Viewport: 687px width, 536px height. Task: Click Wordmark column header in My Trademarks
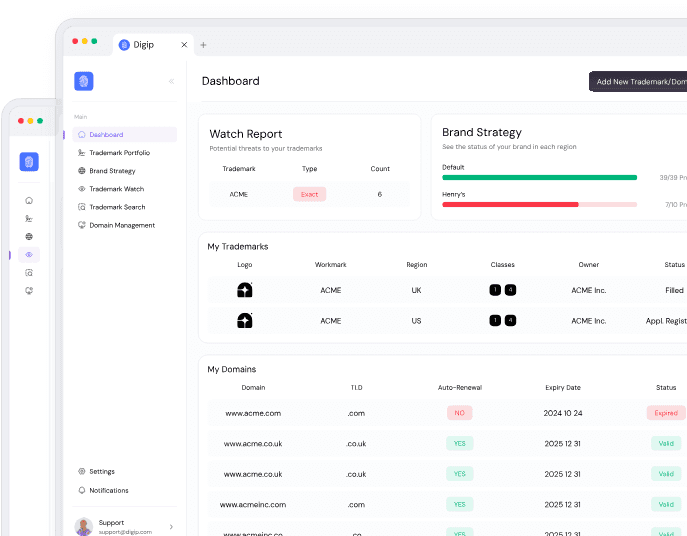(x=330, y=265)
